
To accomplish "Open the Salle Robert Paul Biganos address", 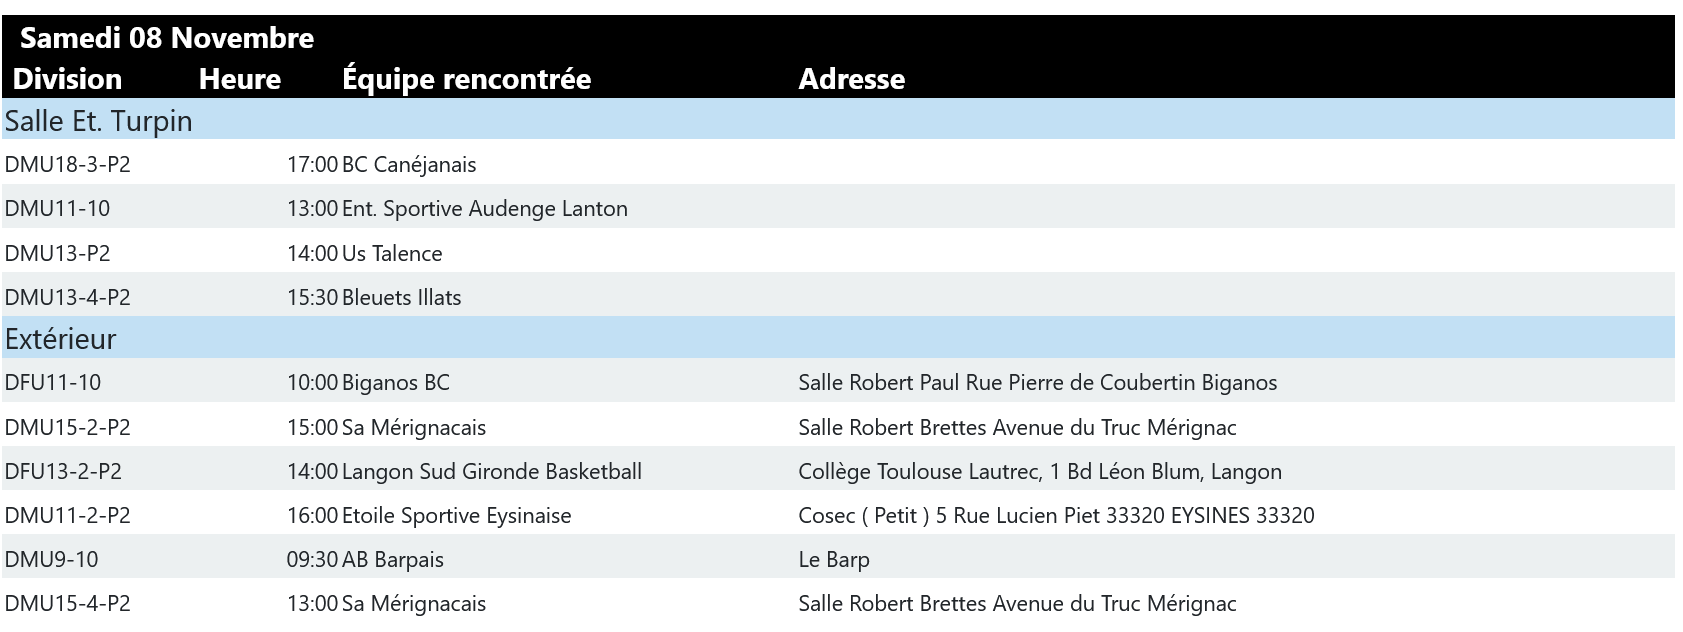I will [1037, 383].
